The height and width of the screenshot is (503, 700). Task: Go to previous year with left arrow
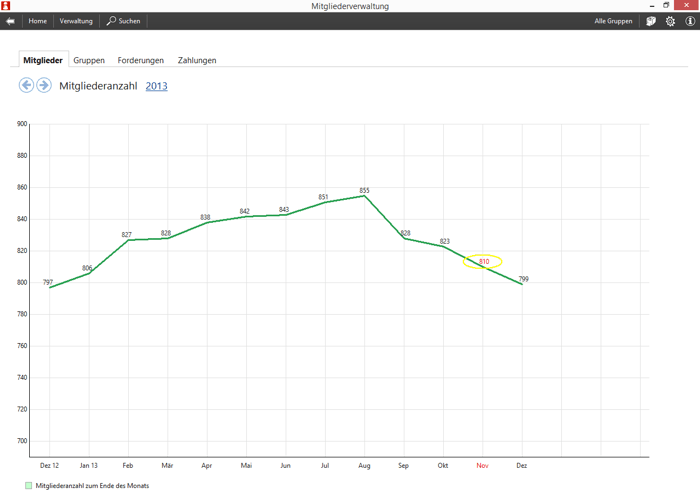27,86
